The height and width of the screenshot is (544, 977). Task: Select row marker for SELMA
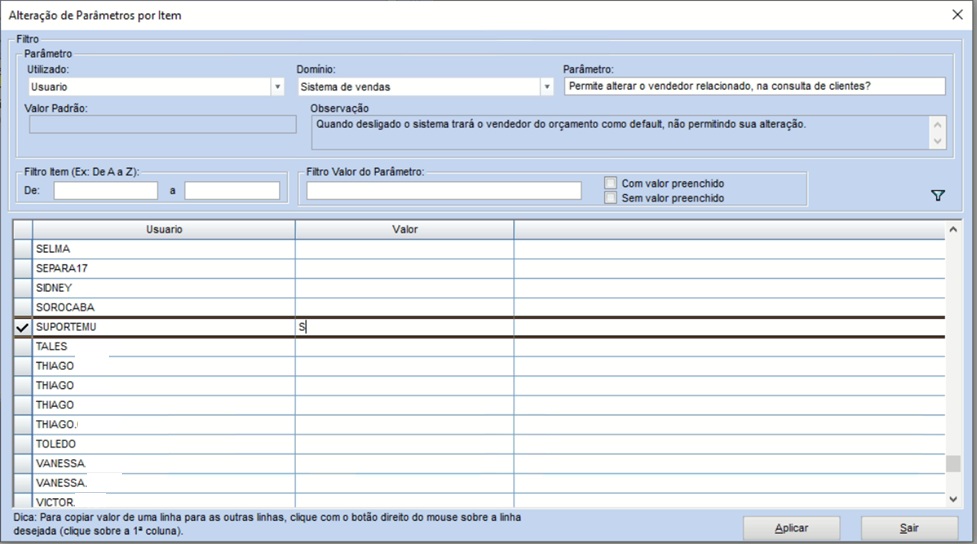pos(22,248)
